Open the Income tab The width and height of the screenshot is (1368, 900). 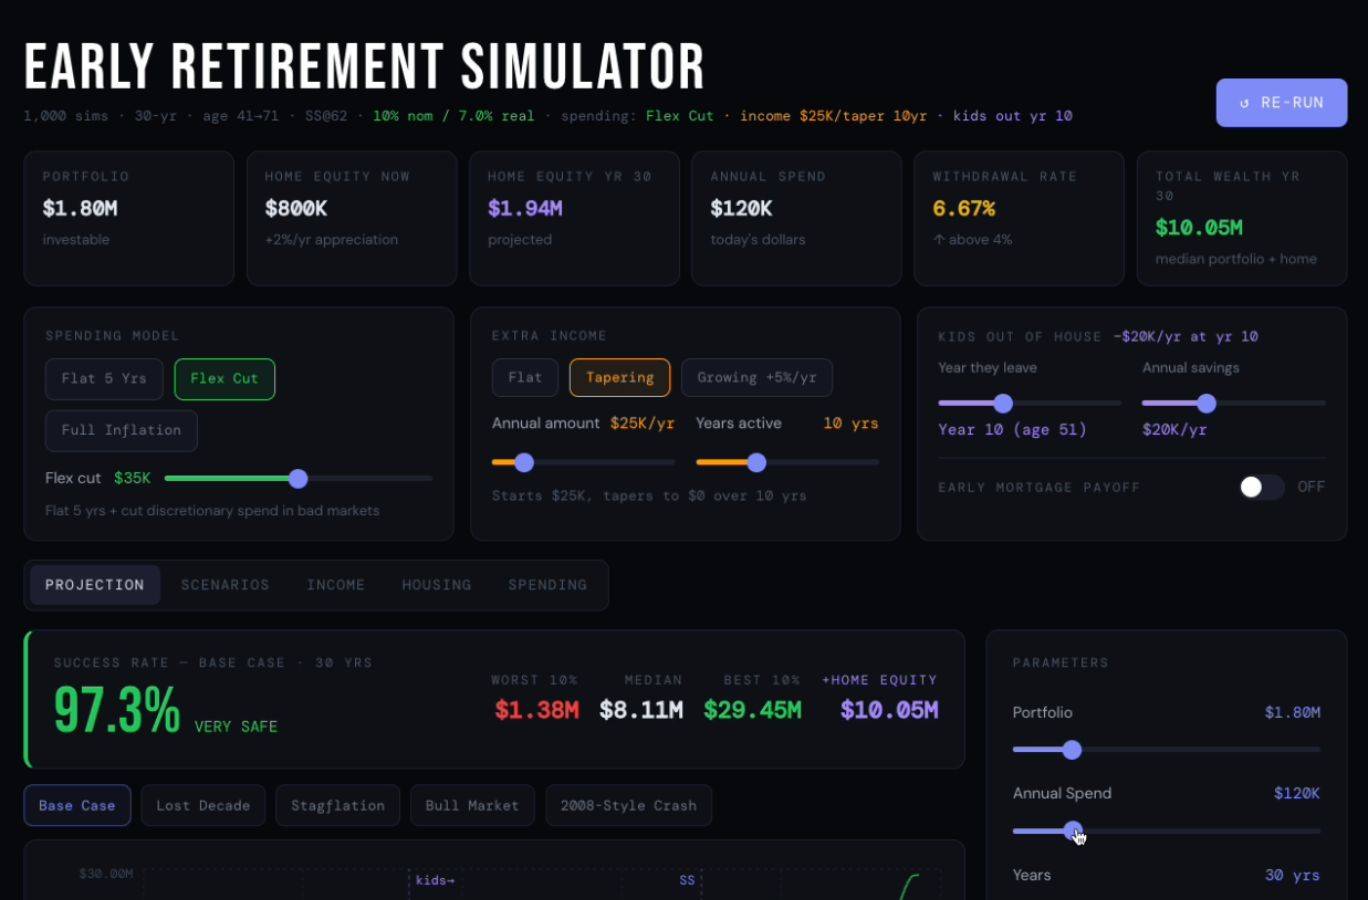click(x=336, y=585)
